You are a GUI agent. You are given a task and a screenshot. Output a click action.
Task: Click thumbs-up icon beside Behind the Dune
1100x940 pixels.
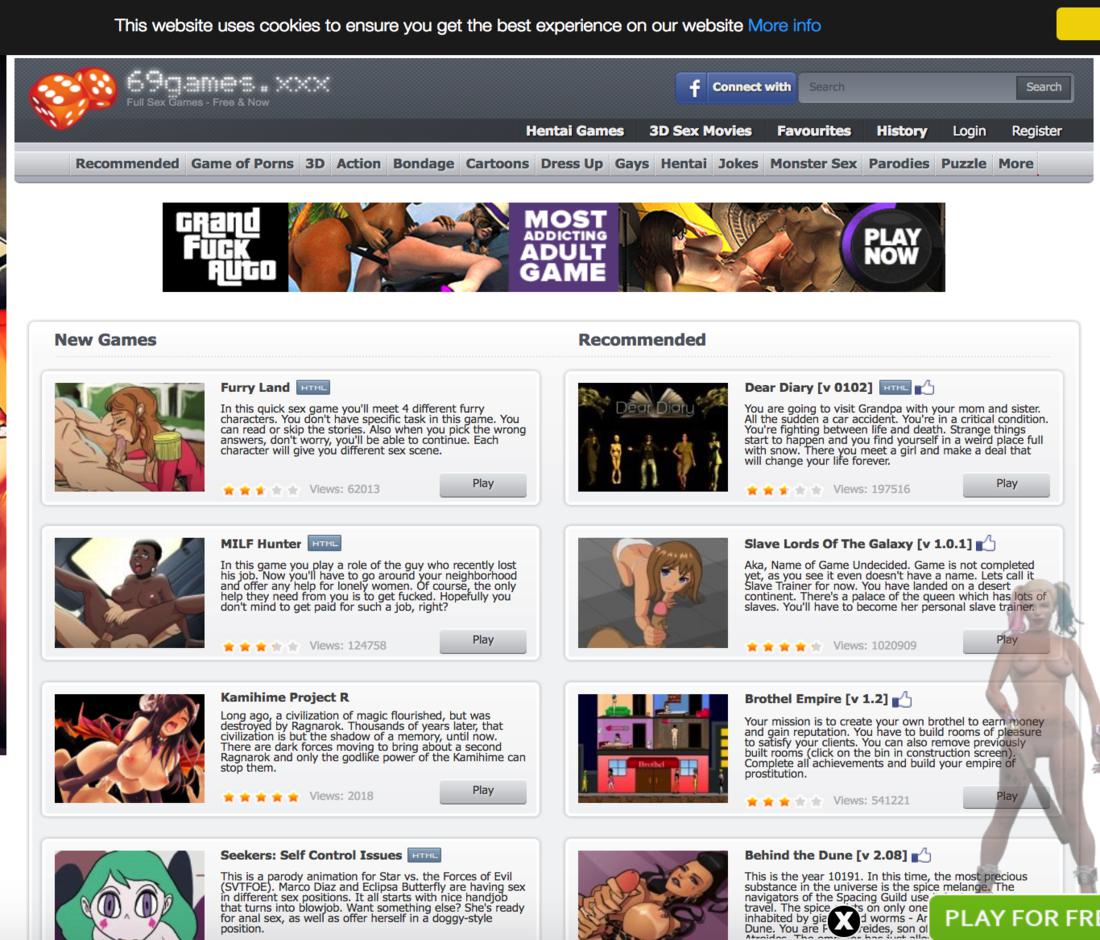click(921, 855)
